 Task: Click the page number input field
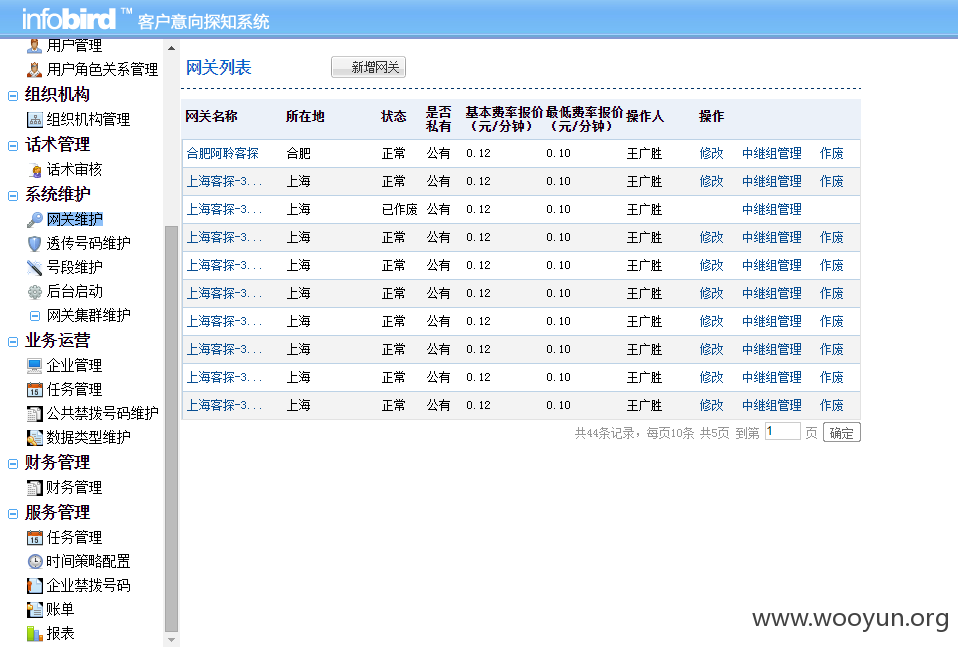[x=783, y=431]
